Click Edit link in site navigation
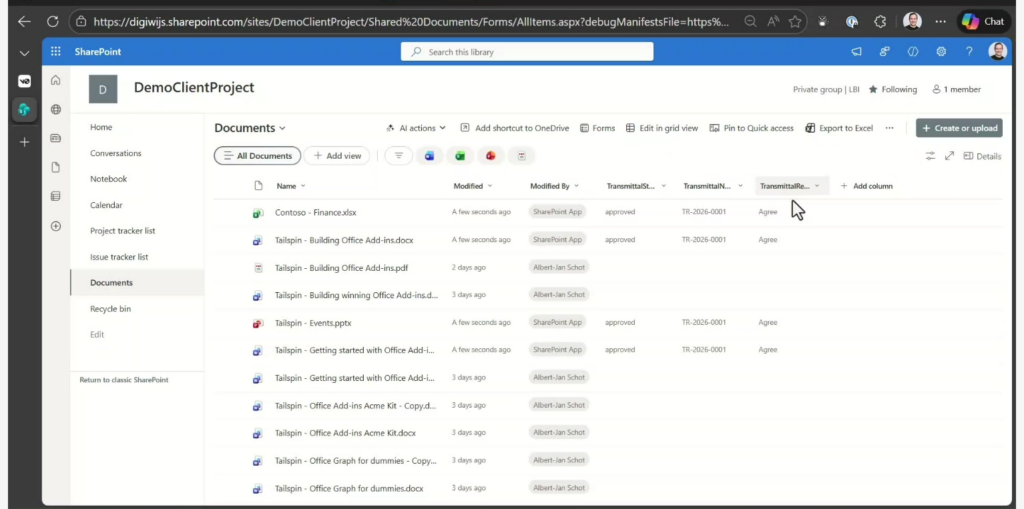Viewport: 1024px width, 509px height. 97,335
